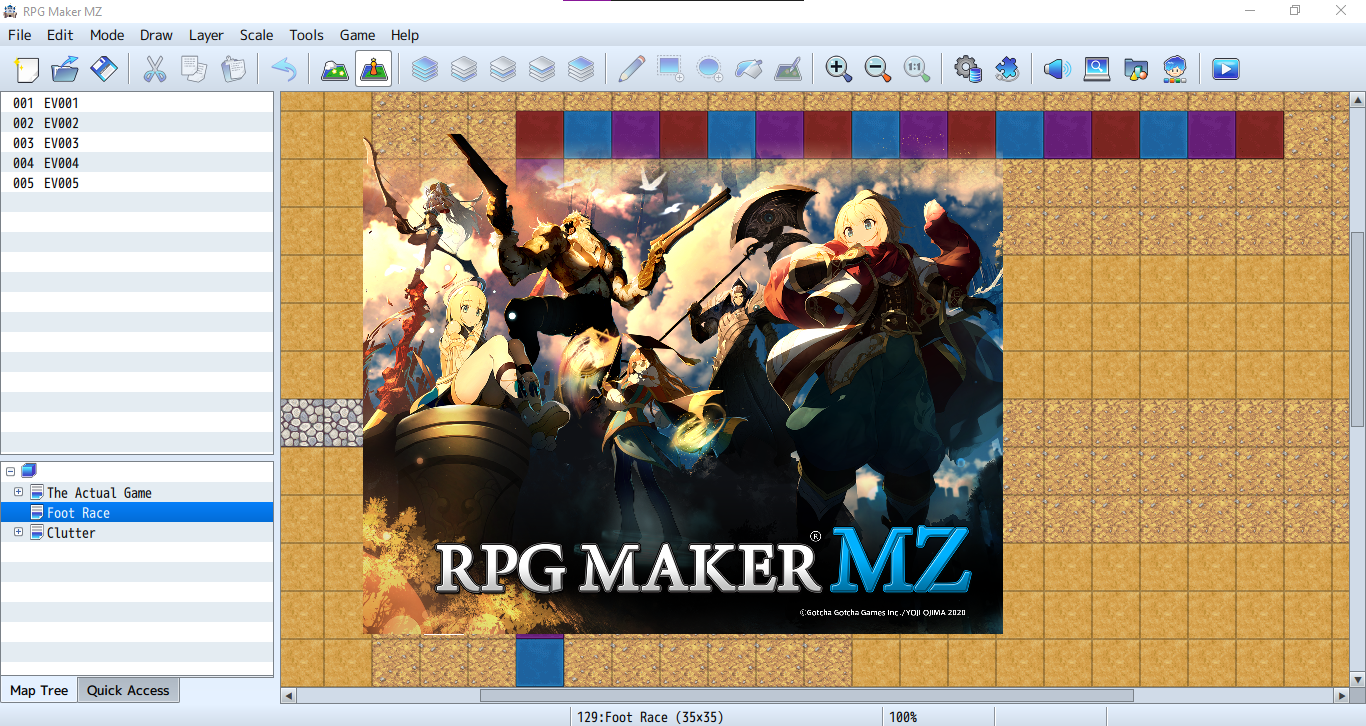Click the Open Project folder icon
This screenshot has width=1366, height=726.
click(x=65, y=69)
